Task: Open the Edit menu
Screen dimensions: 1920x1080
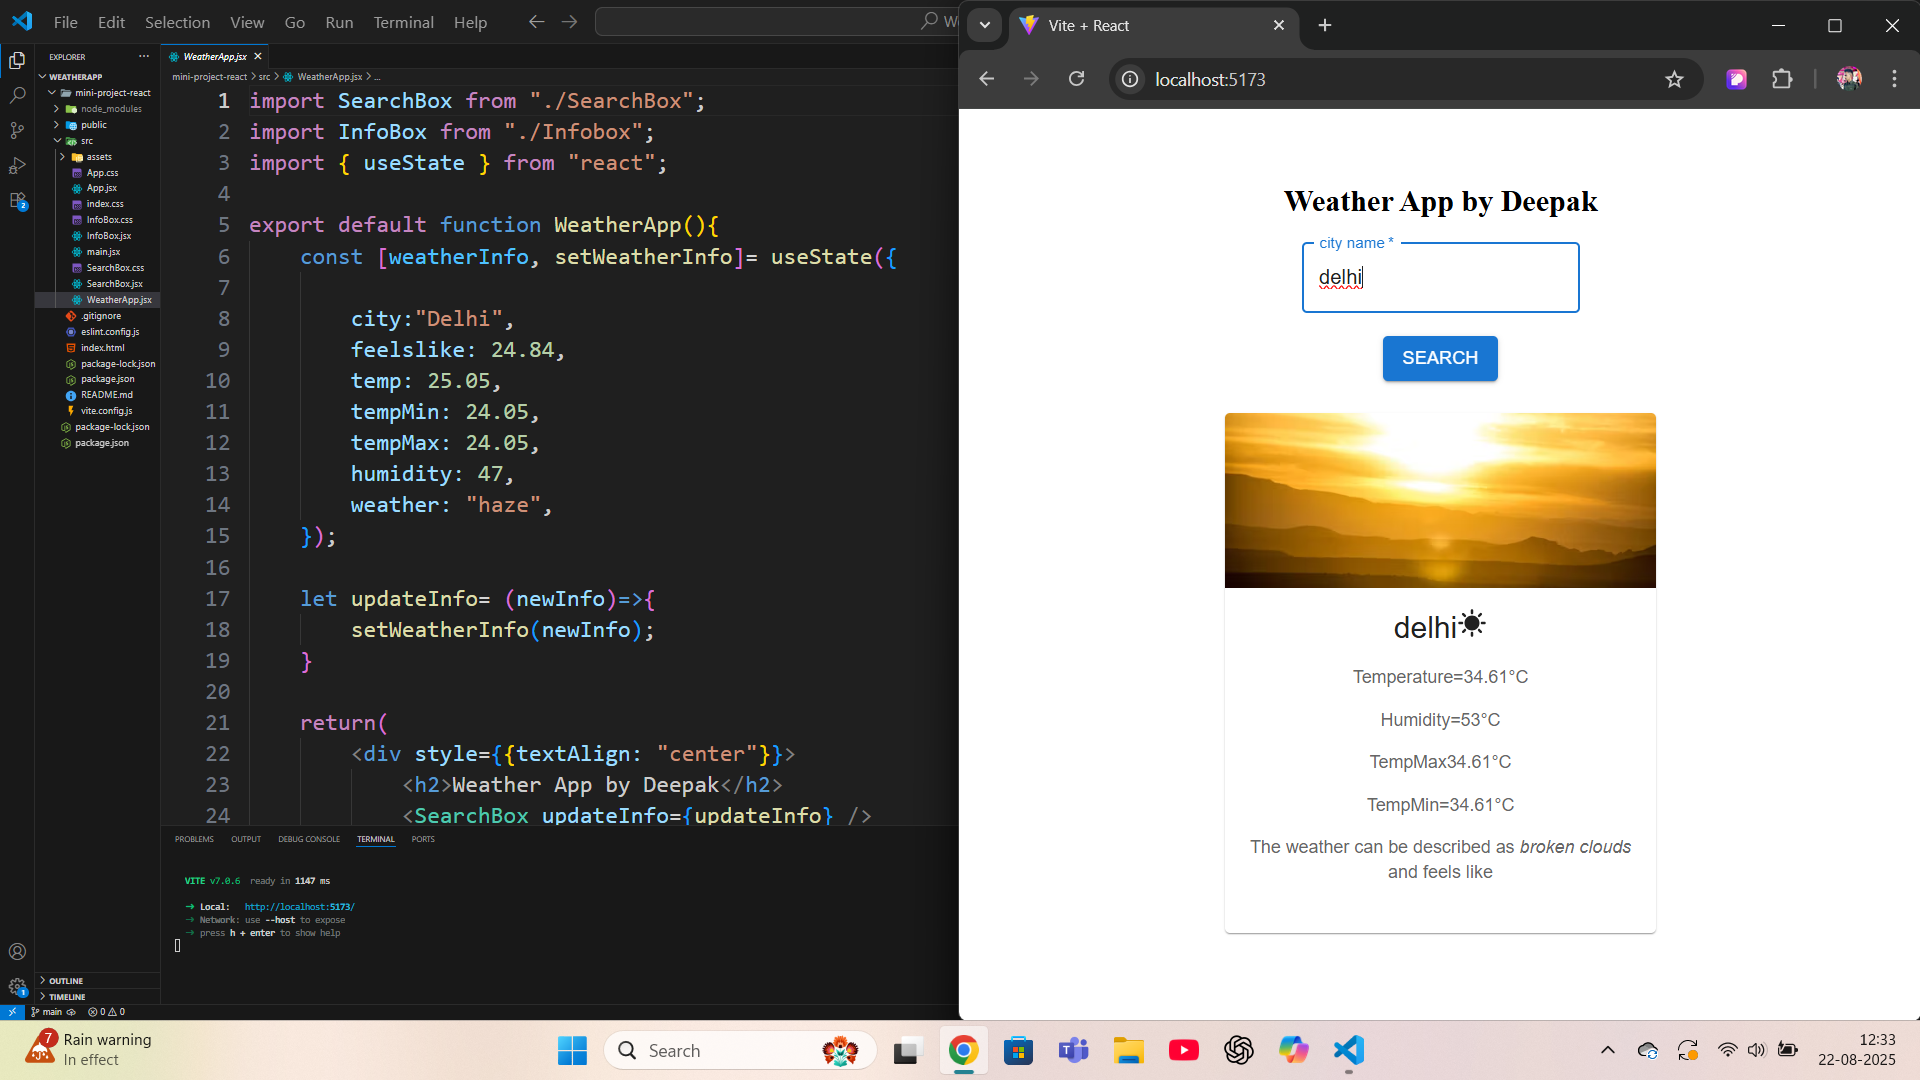Action: pos(111,22)
